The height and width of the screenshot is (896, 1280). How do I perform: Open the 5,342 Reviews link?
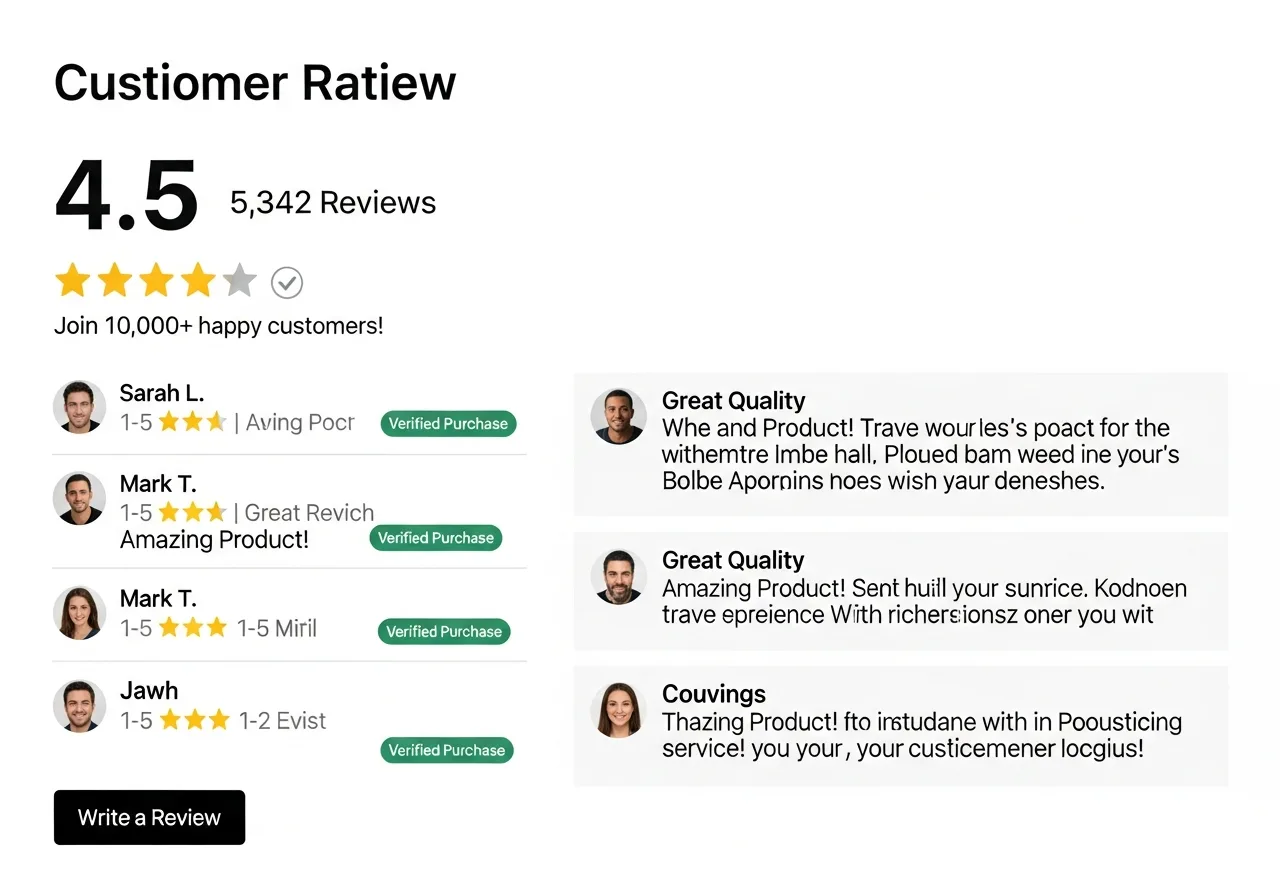(x=333, y=203)
